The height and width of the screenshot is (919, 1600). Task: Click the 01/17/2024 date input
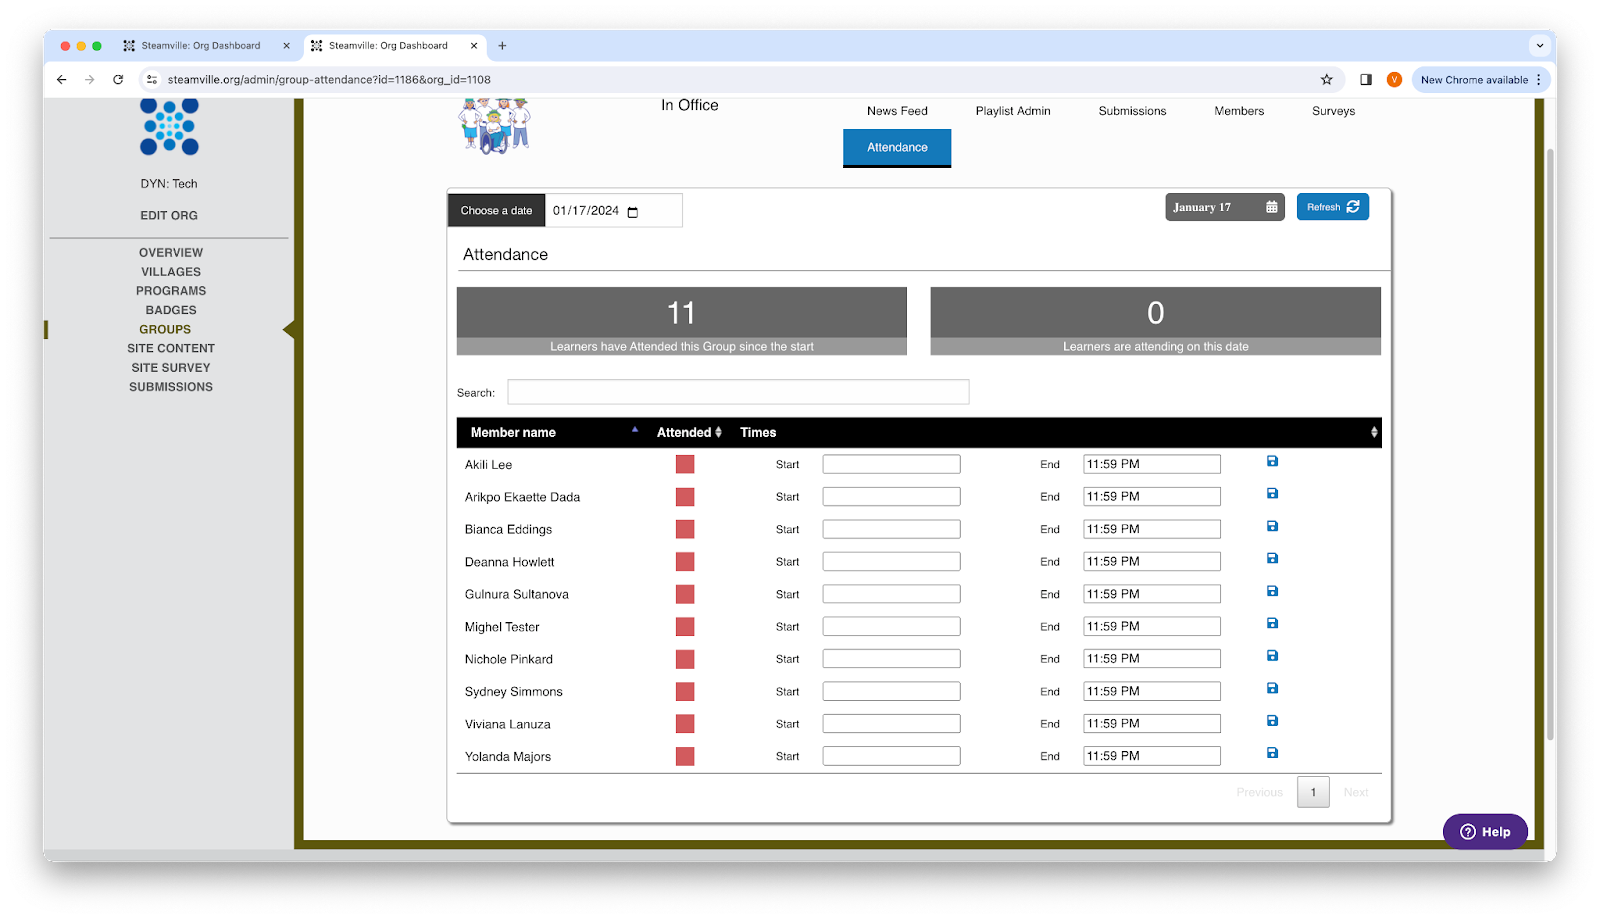614,211
